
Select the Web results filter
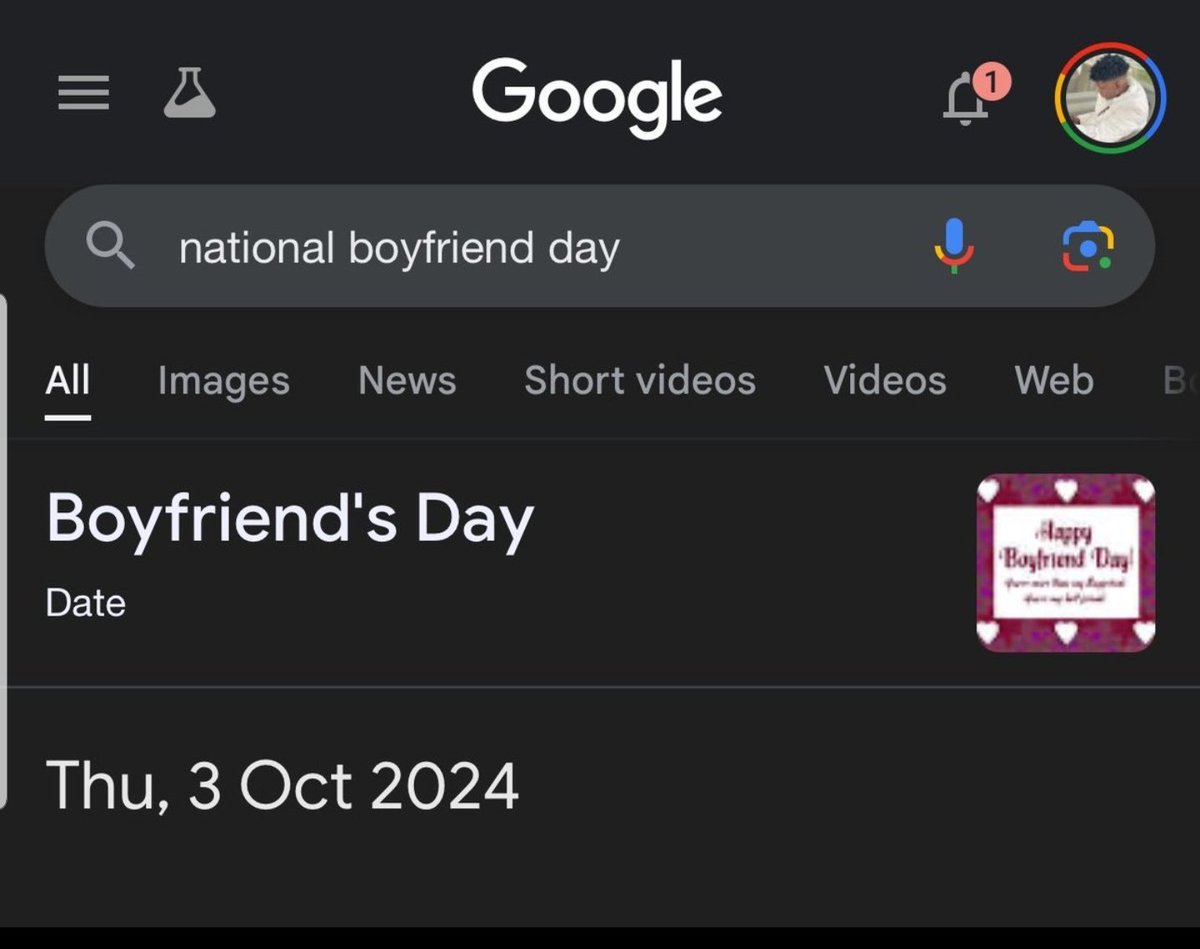click(1053, 380)
